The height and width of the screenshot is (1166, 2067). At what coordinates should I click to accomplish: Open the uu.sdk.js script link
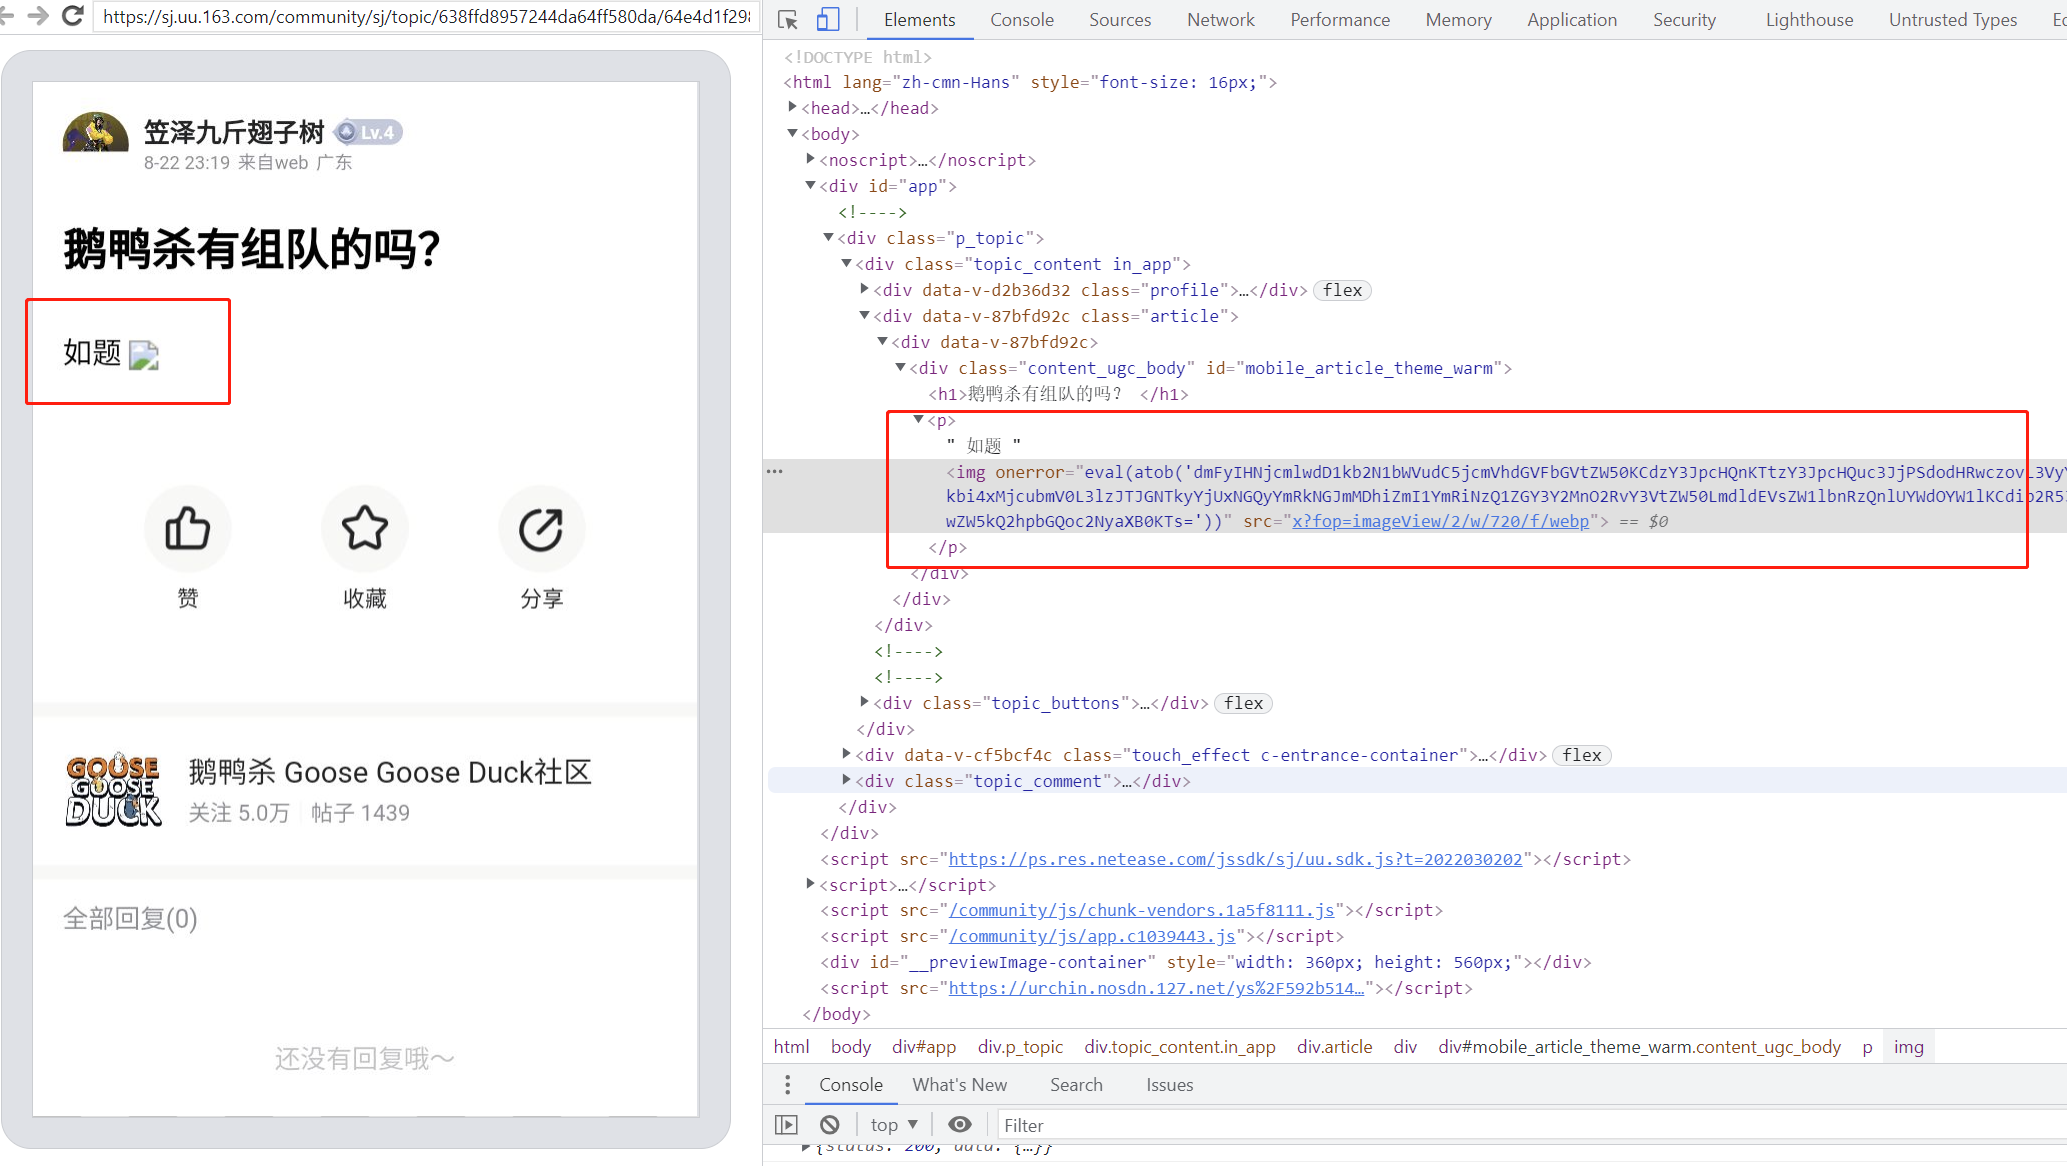(x=1235, y=859)
